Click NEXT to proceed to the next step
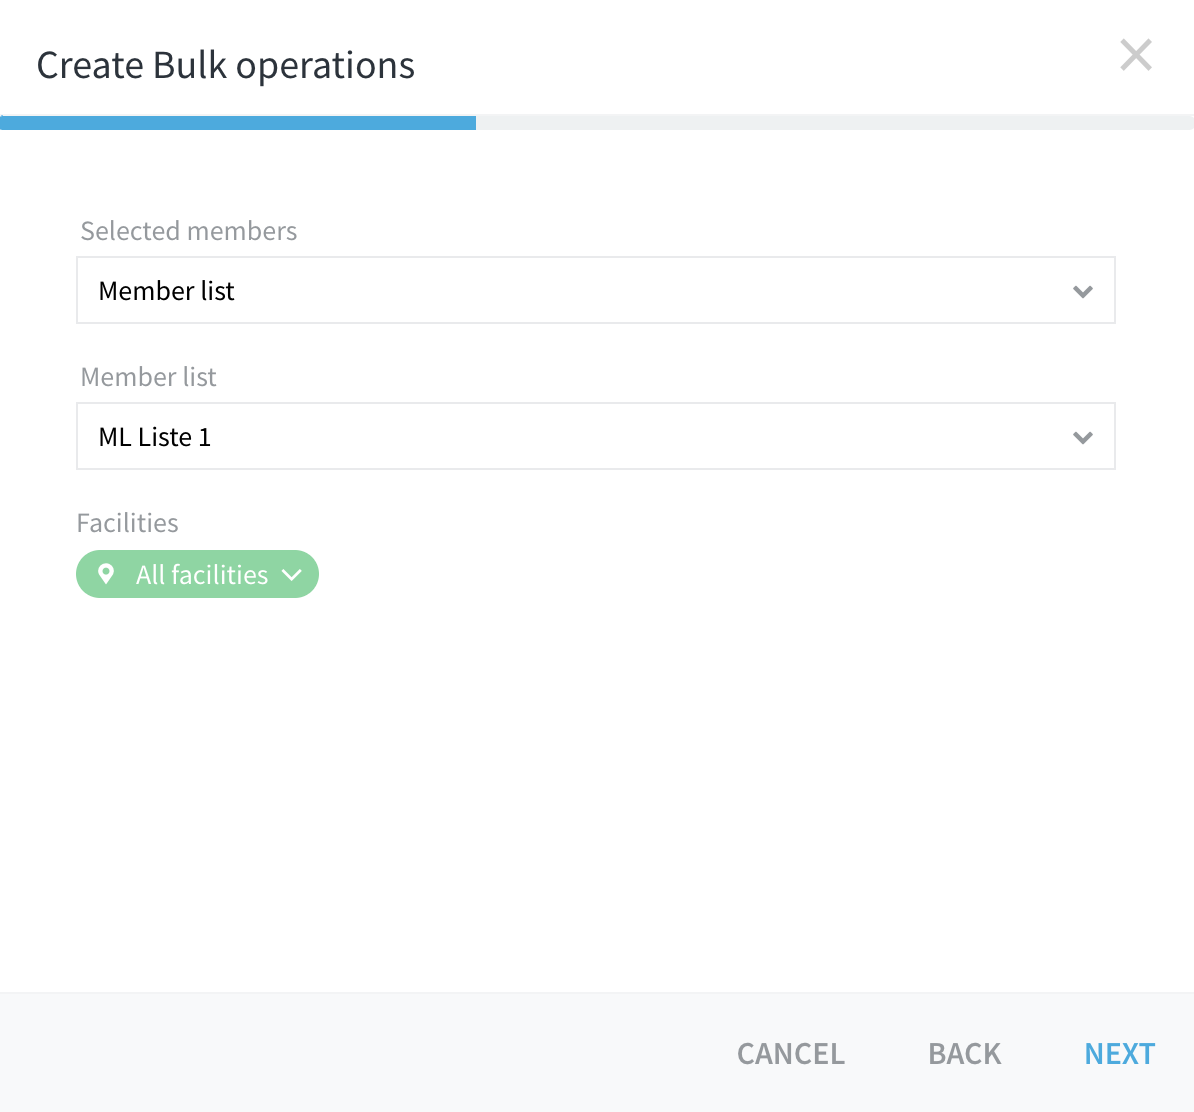The image size is (1194, 1112). [x=1119, y=1053]
